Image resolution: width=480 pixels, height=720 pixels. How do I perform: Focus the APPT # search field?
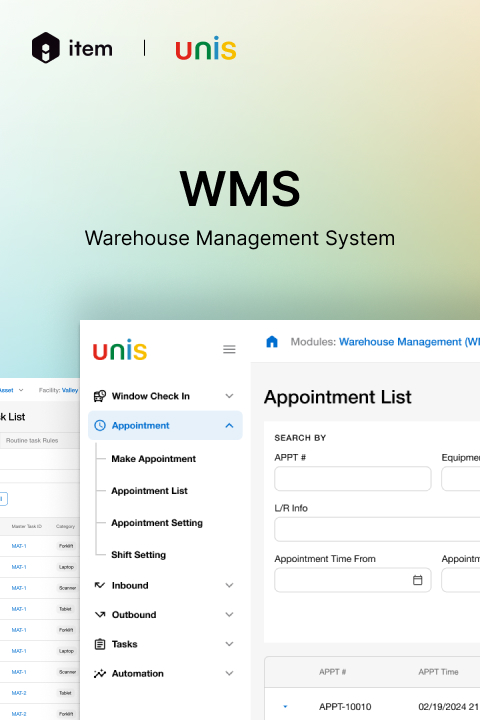coord(353,478)
